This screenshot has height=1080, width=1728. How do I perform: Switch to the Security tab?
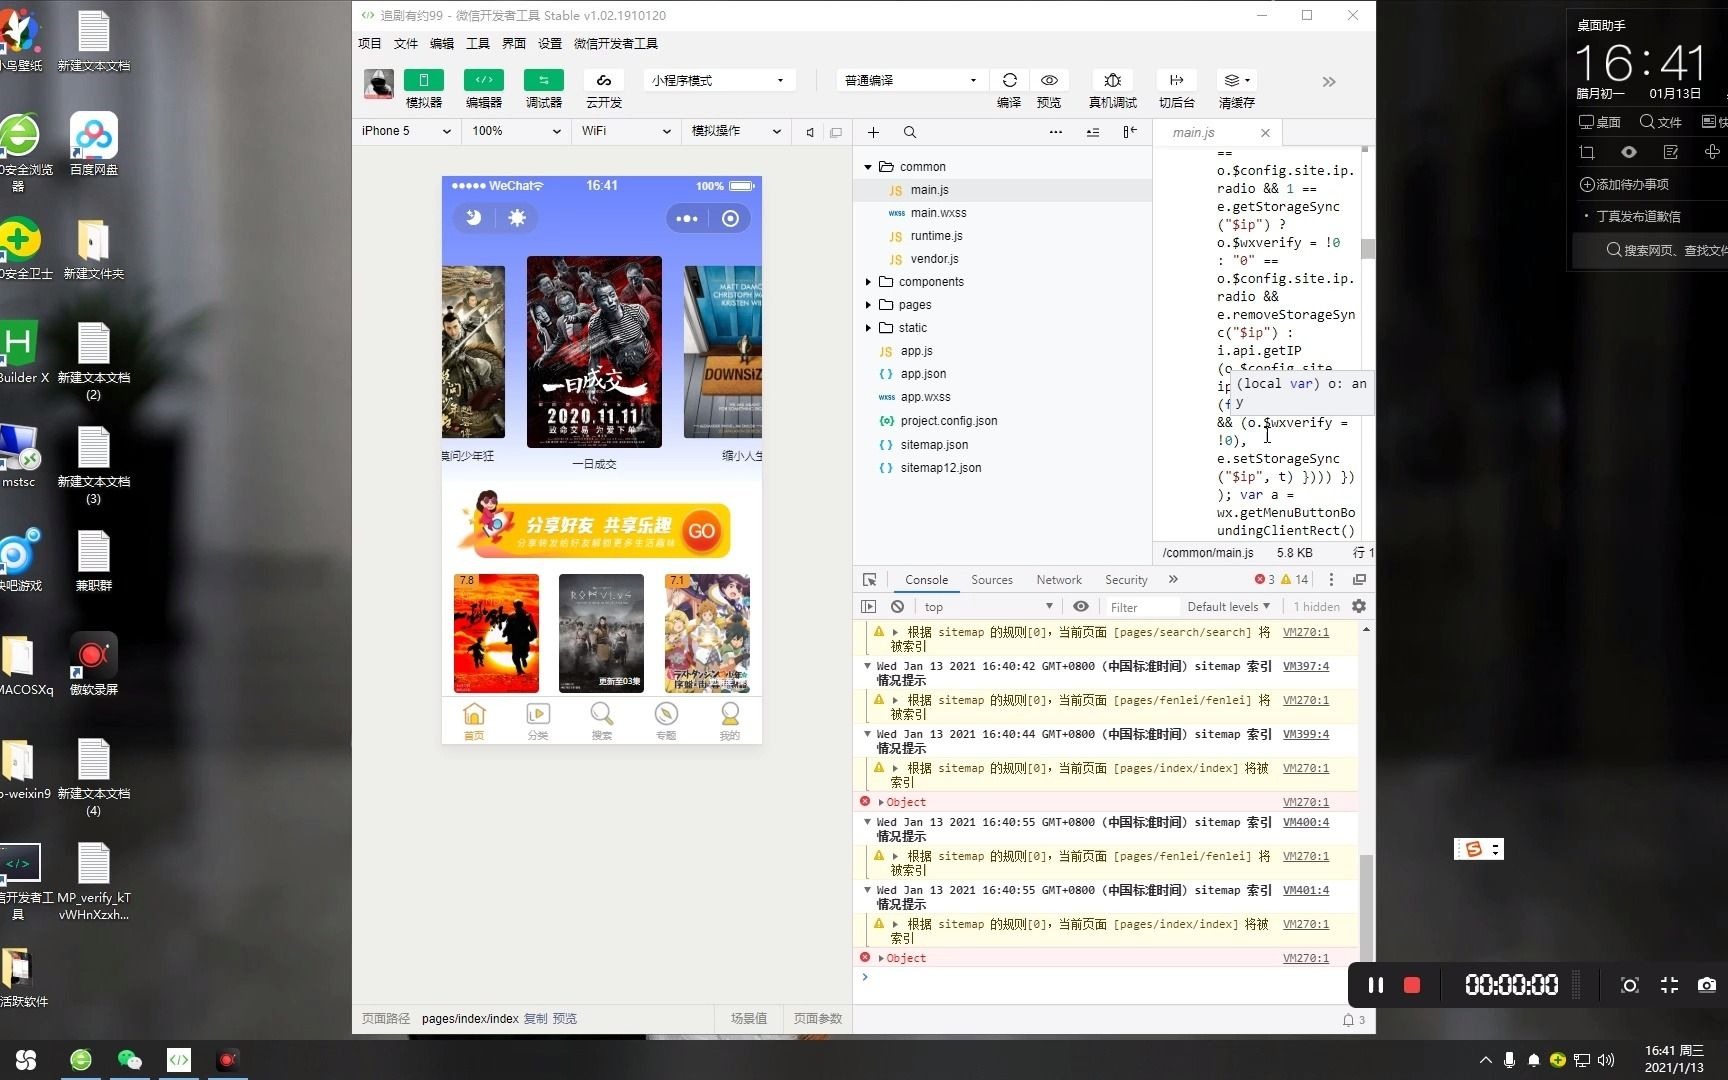tap(1126, 580)
